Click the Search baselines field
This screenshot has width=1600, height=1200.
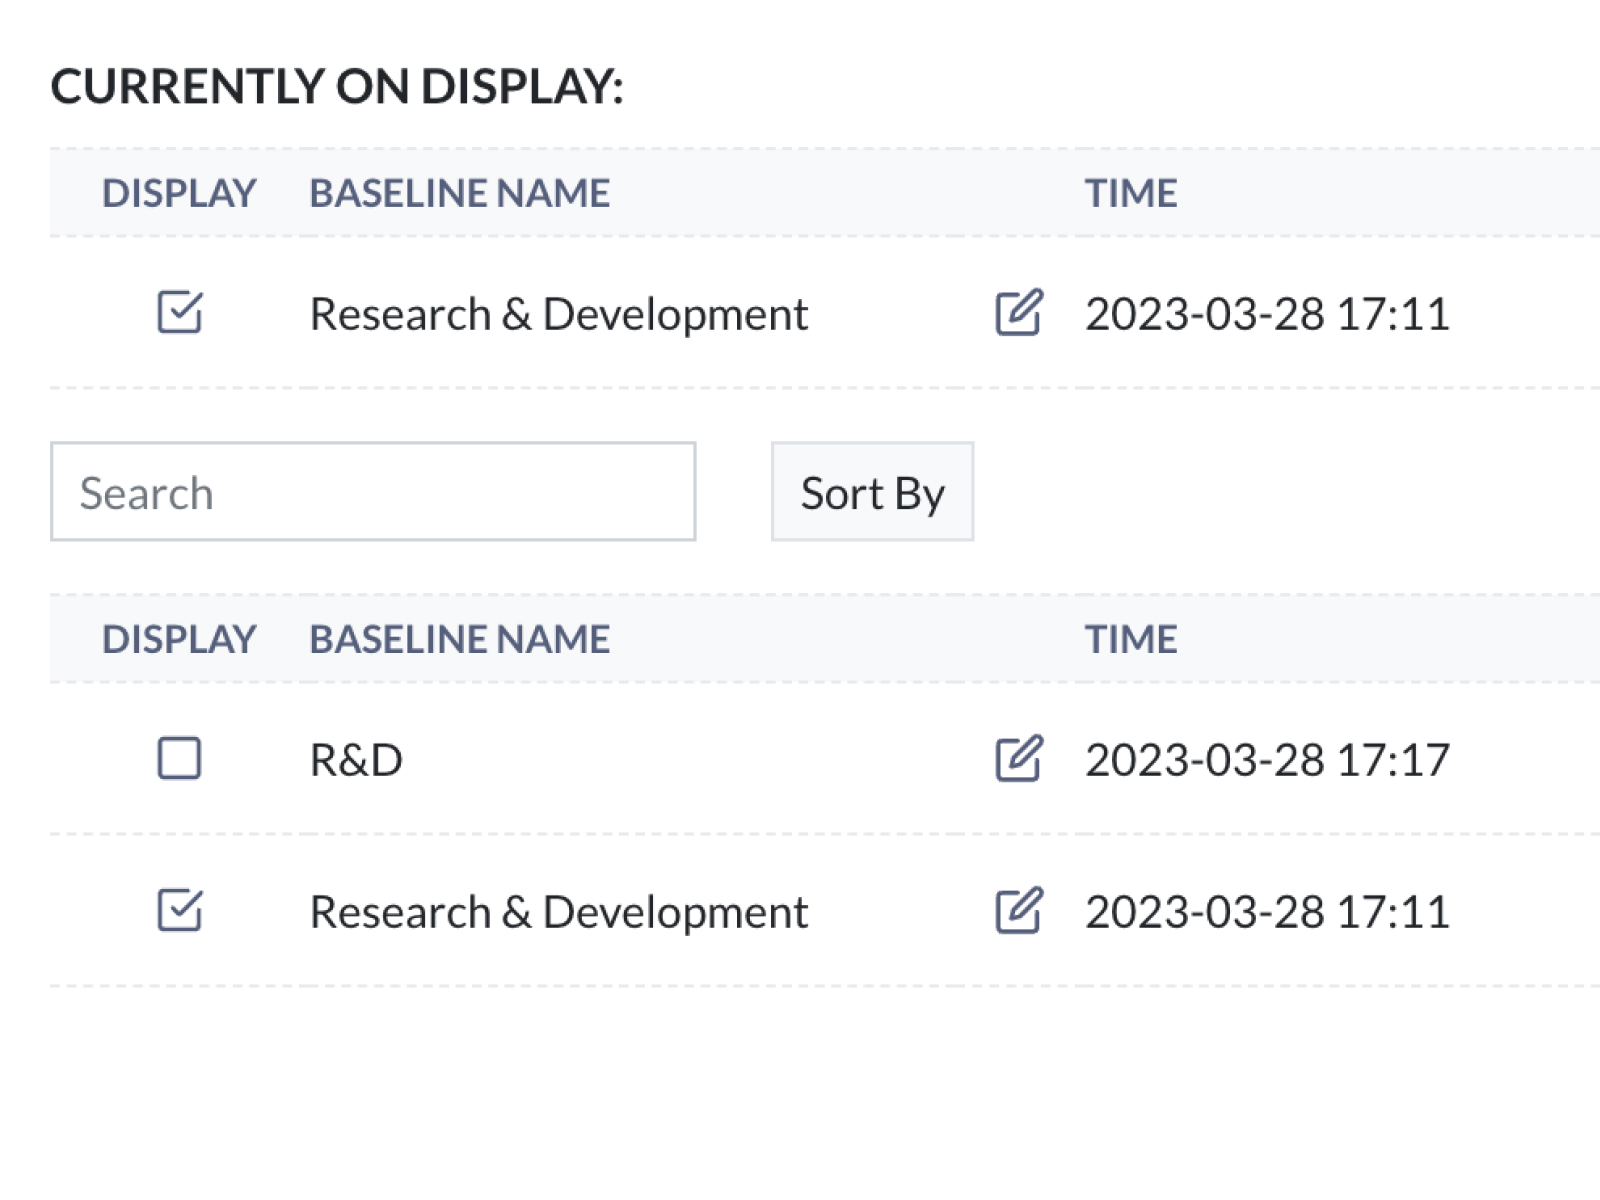[373, 492]
